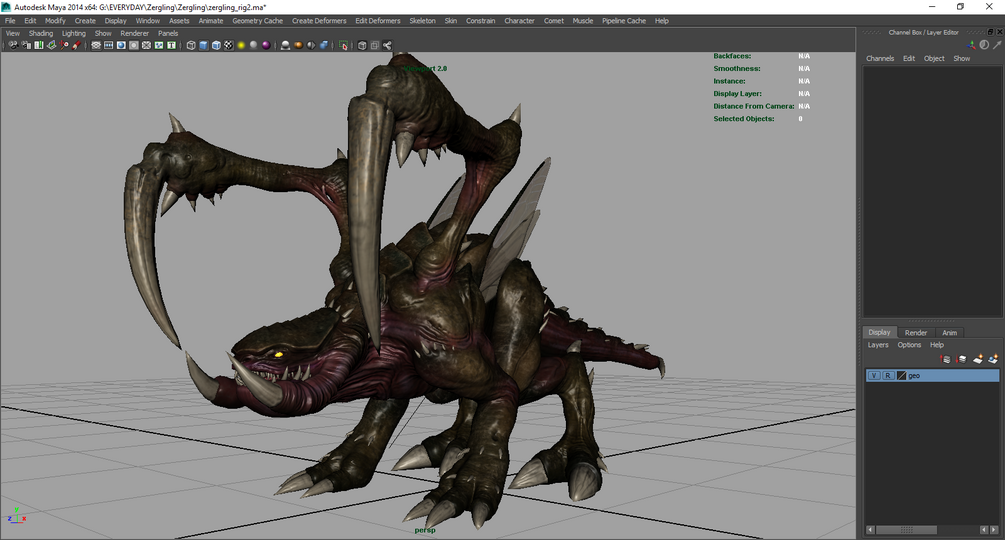Switch to the Render layer tab

(916, 333)
